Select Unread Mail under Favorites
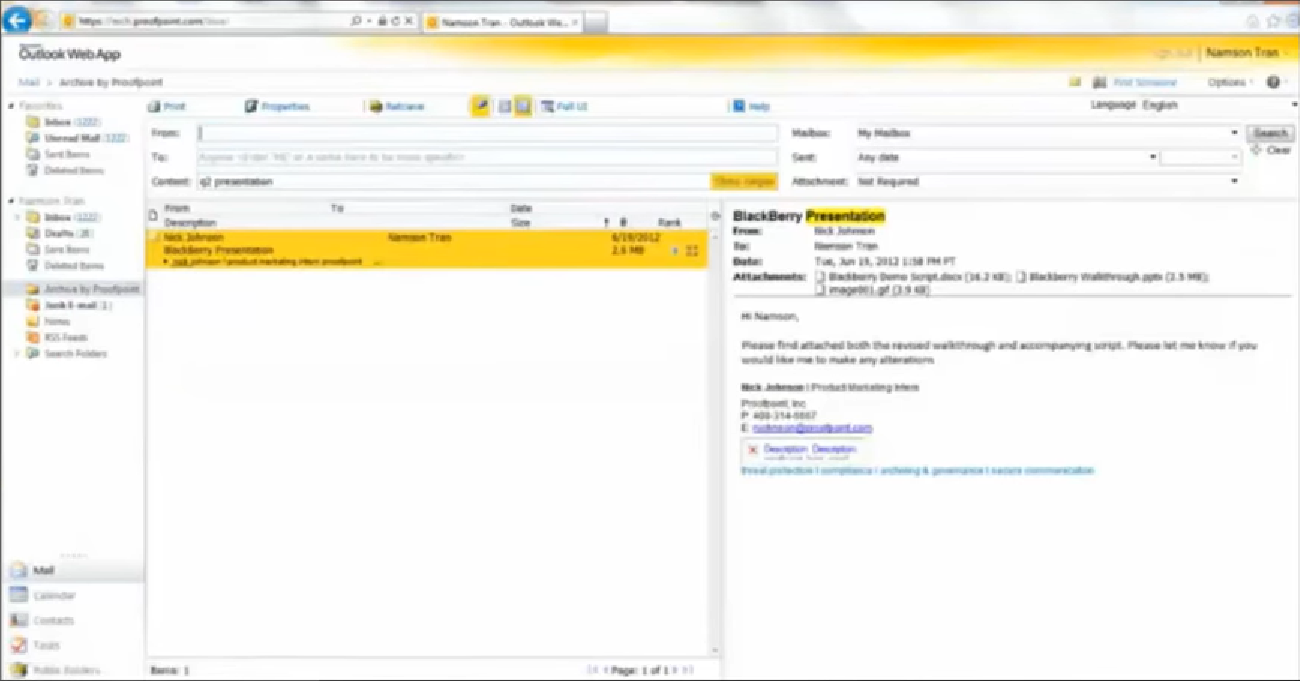 [76, 138]
